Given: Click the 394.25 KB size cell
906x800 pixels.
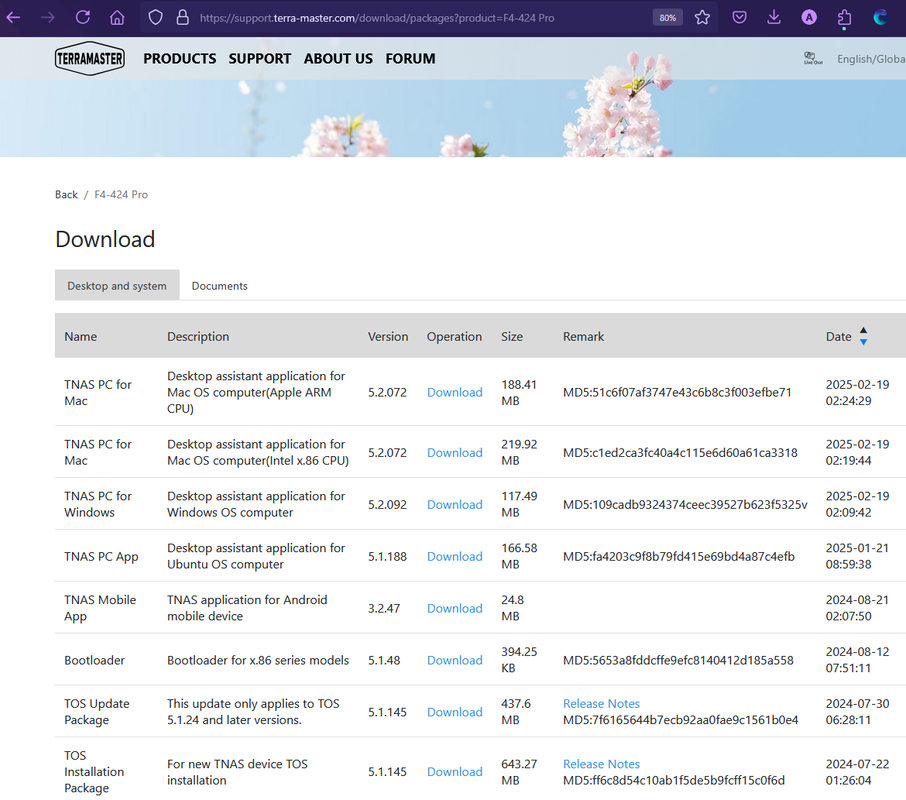Looking at the screenshot, I should [x=519, y=660].
